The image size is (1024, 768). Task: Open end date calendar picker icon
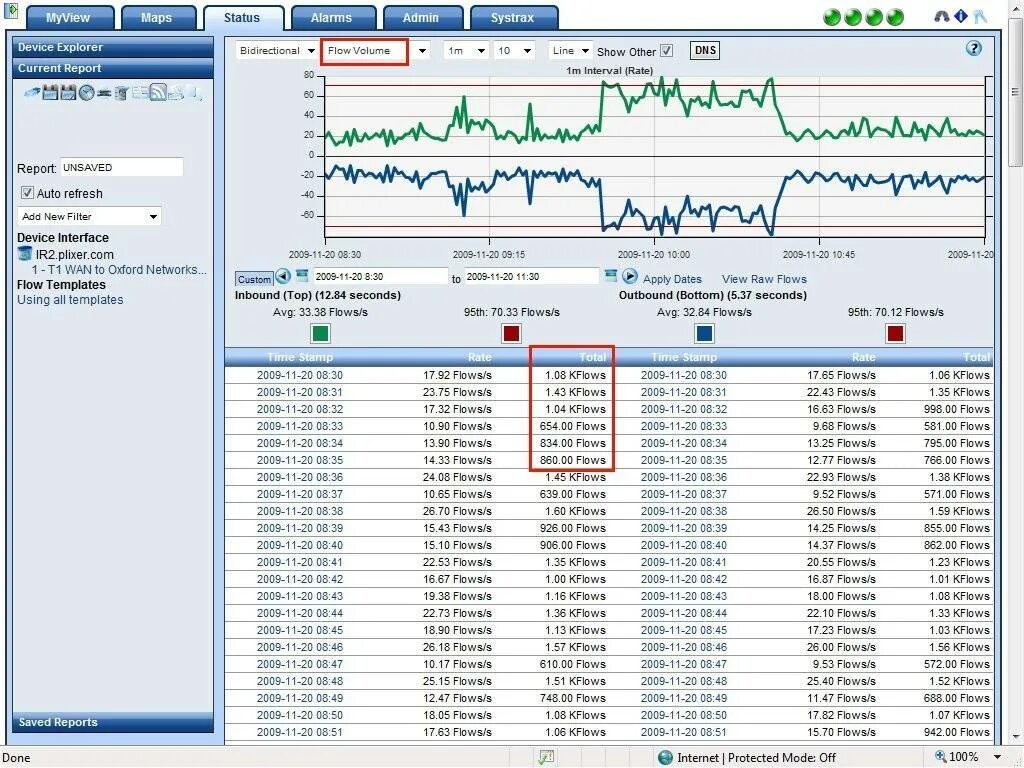click(x=611, y=275)
